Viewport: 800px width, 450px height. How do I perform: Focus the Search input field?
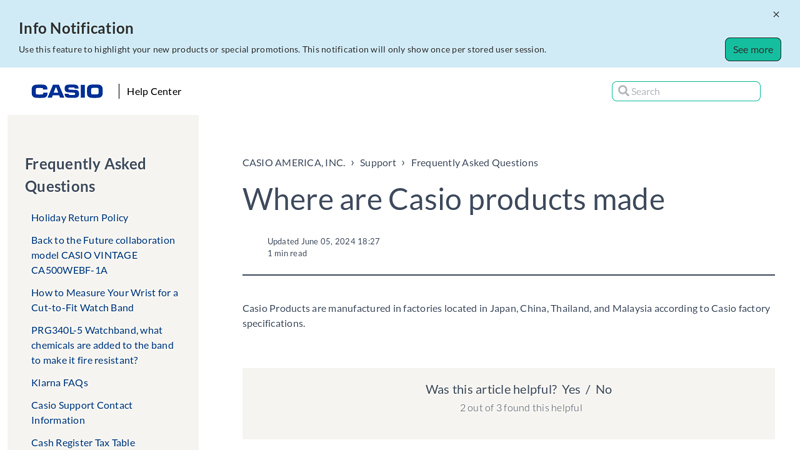click(686, 91)
